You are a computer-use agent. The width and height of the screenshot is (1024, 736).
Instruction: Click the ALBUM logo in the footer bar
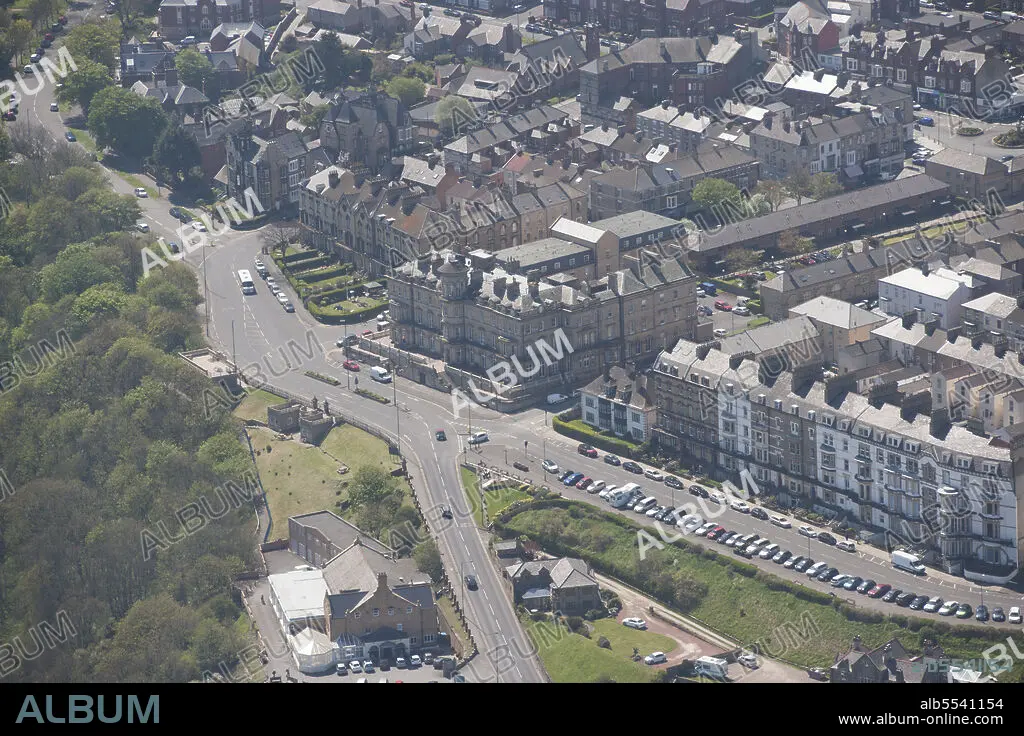(88, 709)
